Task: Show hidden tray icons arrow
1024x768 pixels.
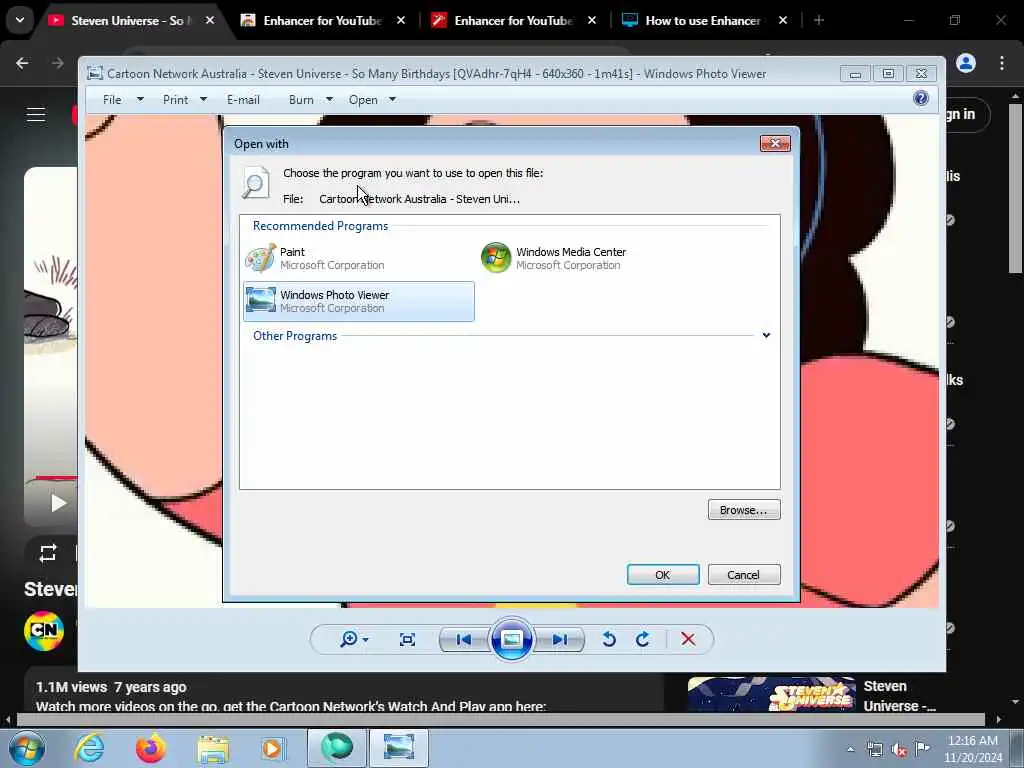Action: click(x=850, y=749)
